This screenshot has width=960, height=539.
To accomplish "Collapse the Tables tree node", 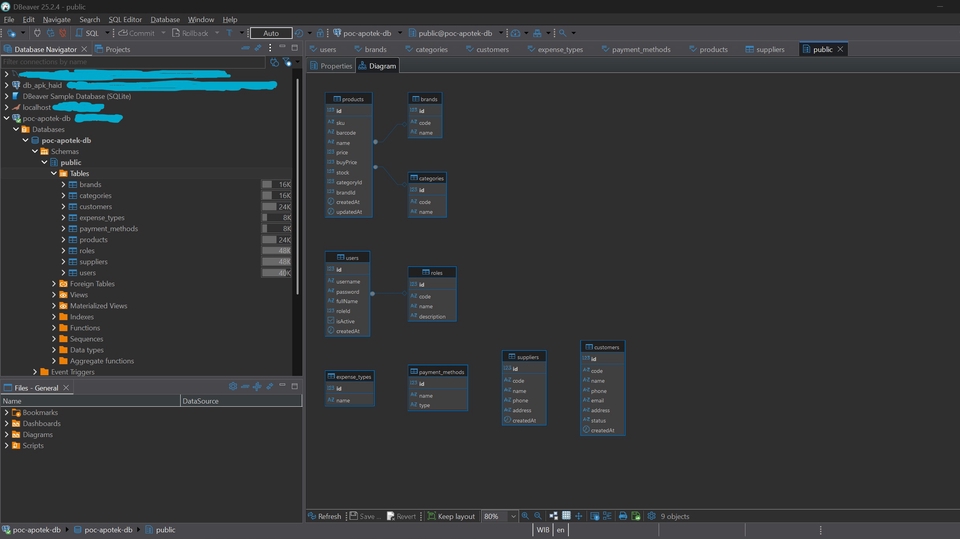I will click(54, 174).
